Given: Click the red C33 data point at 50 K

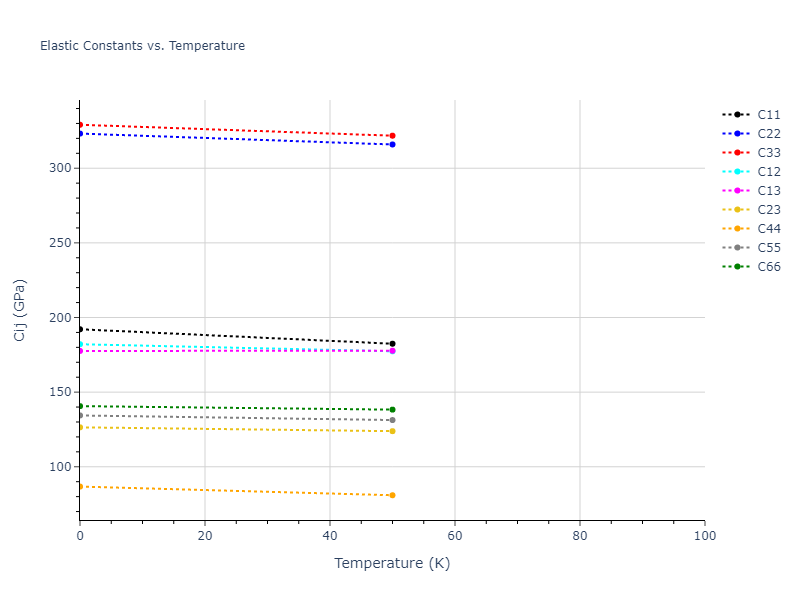Looking at the screenshot, I should click(x=392, y=136).
